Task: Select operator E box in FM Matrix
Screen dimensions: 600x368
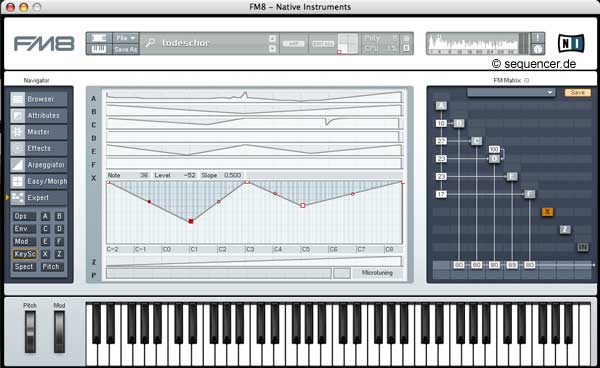Action: (512, 176)
